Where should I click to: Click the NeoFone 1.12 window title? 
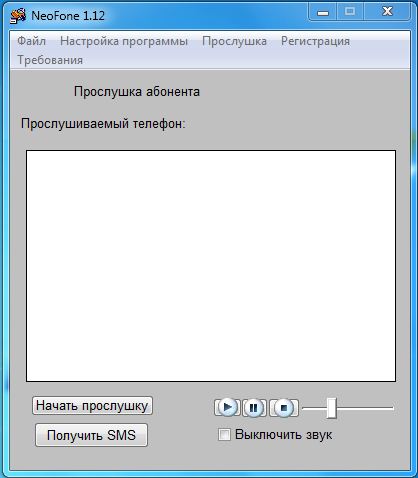click(x=68, y=16)
